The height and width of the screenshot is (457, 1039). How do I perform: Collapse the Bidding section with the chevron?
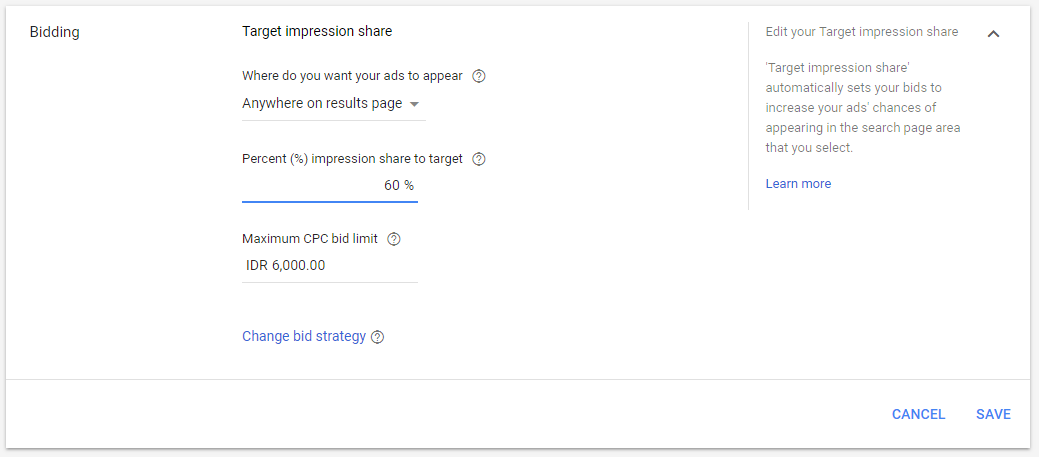click(993, 33)
